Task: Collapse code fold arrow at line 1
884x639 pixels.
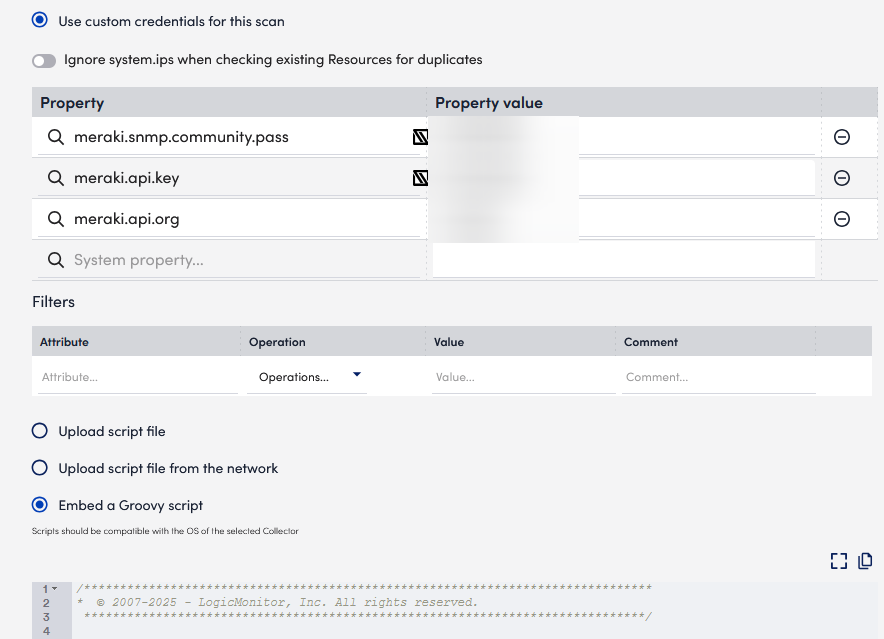Action: 54,589
